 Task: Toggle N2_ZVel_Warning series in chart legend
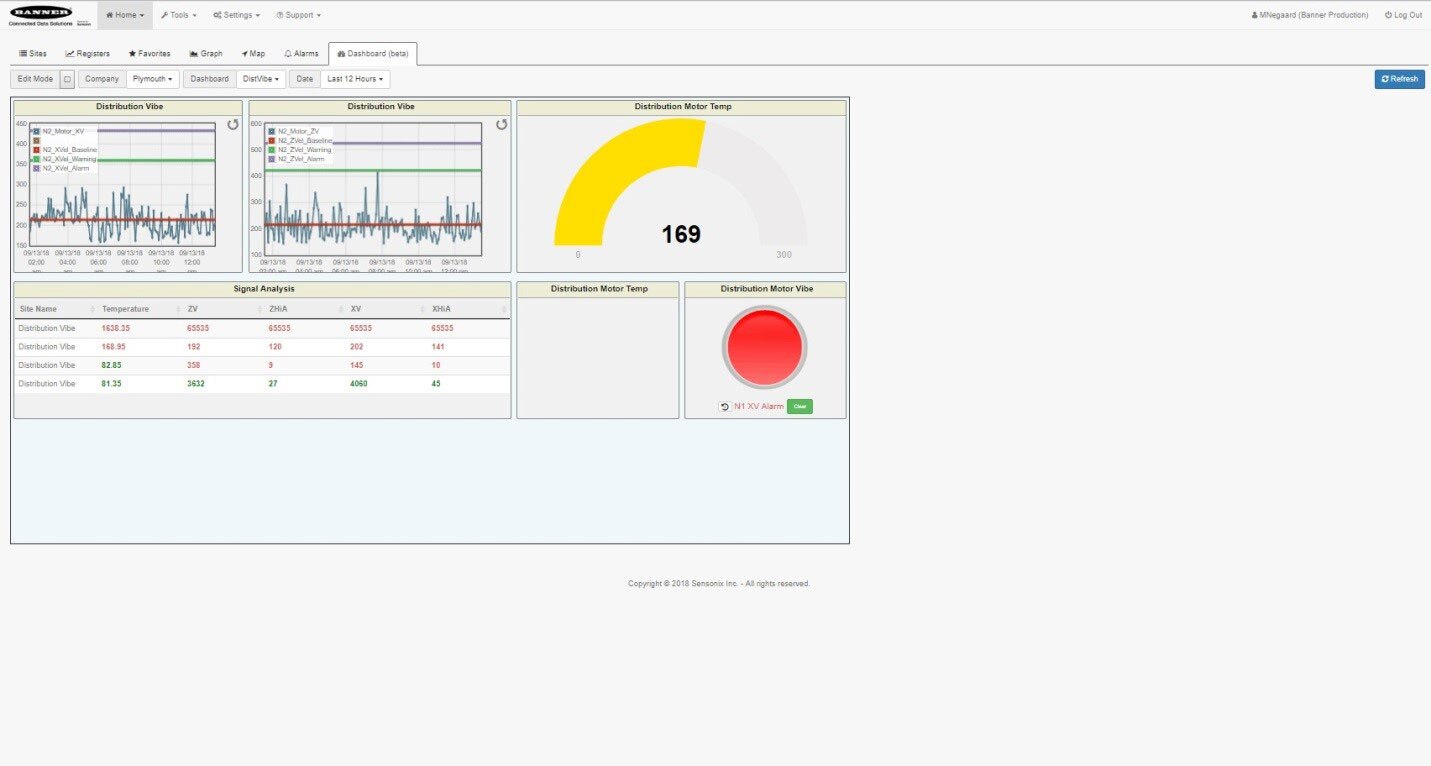coord(271,150)
